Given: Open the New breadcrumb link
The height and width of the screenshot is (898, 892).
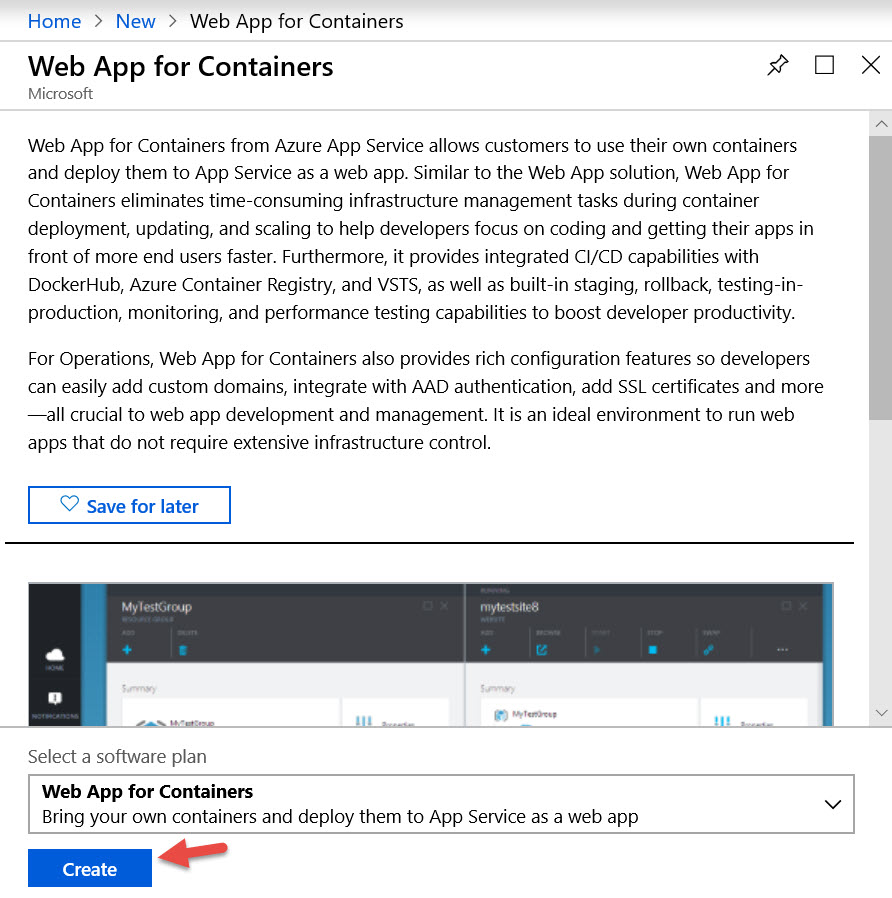Looking at the screenshot, I should 135,21.
